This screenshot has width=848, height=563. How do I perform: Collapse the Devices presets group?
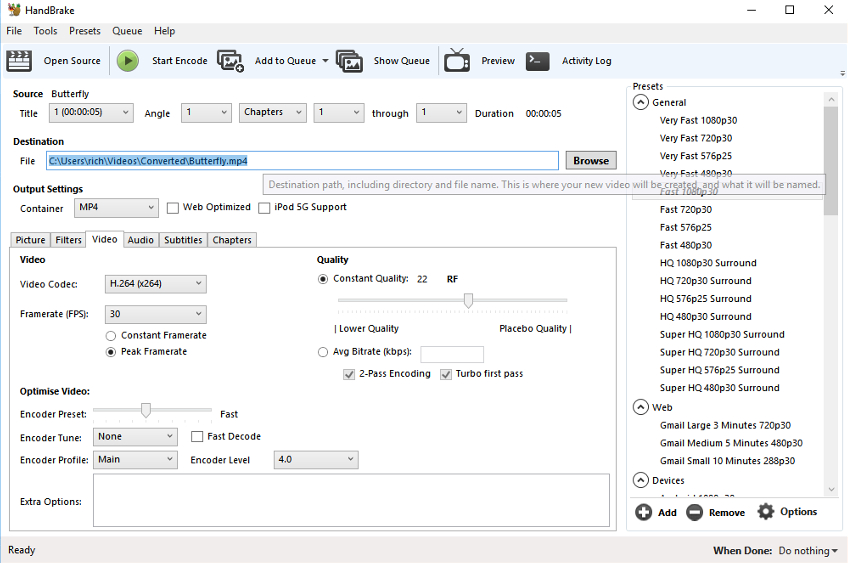[641, 480]
